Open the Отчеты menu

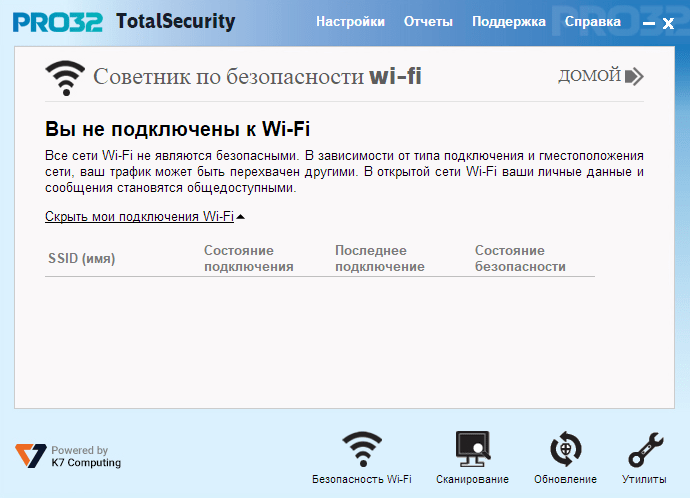pos(428,22)
